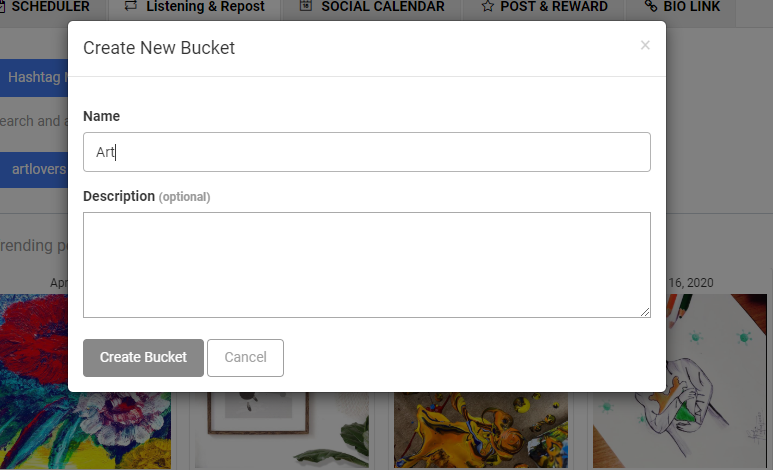The height and width of the screenshot is (470, 773).
Task: Open the yellow paint pour thumbnail
Action: click(x=481, y=430)
